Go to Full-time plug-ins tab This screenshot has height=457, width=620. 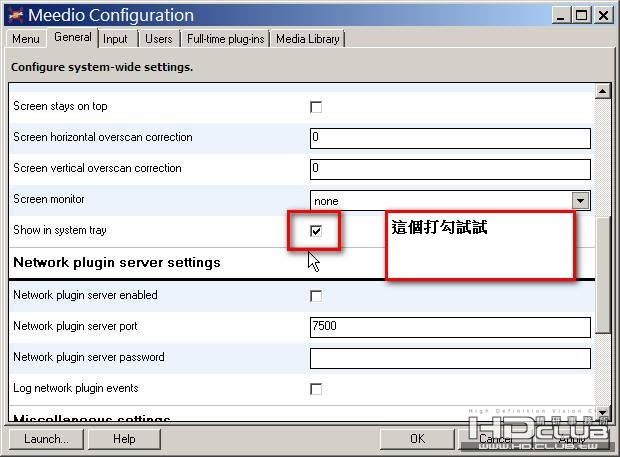[225, 39]
